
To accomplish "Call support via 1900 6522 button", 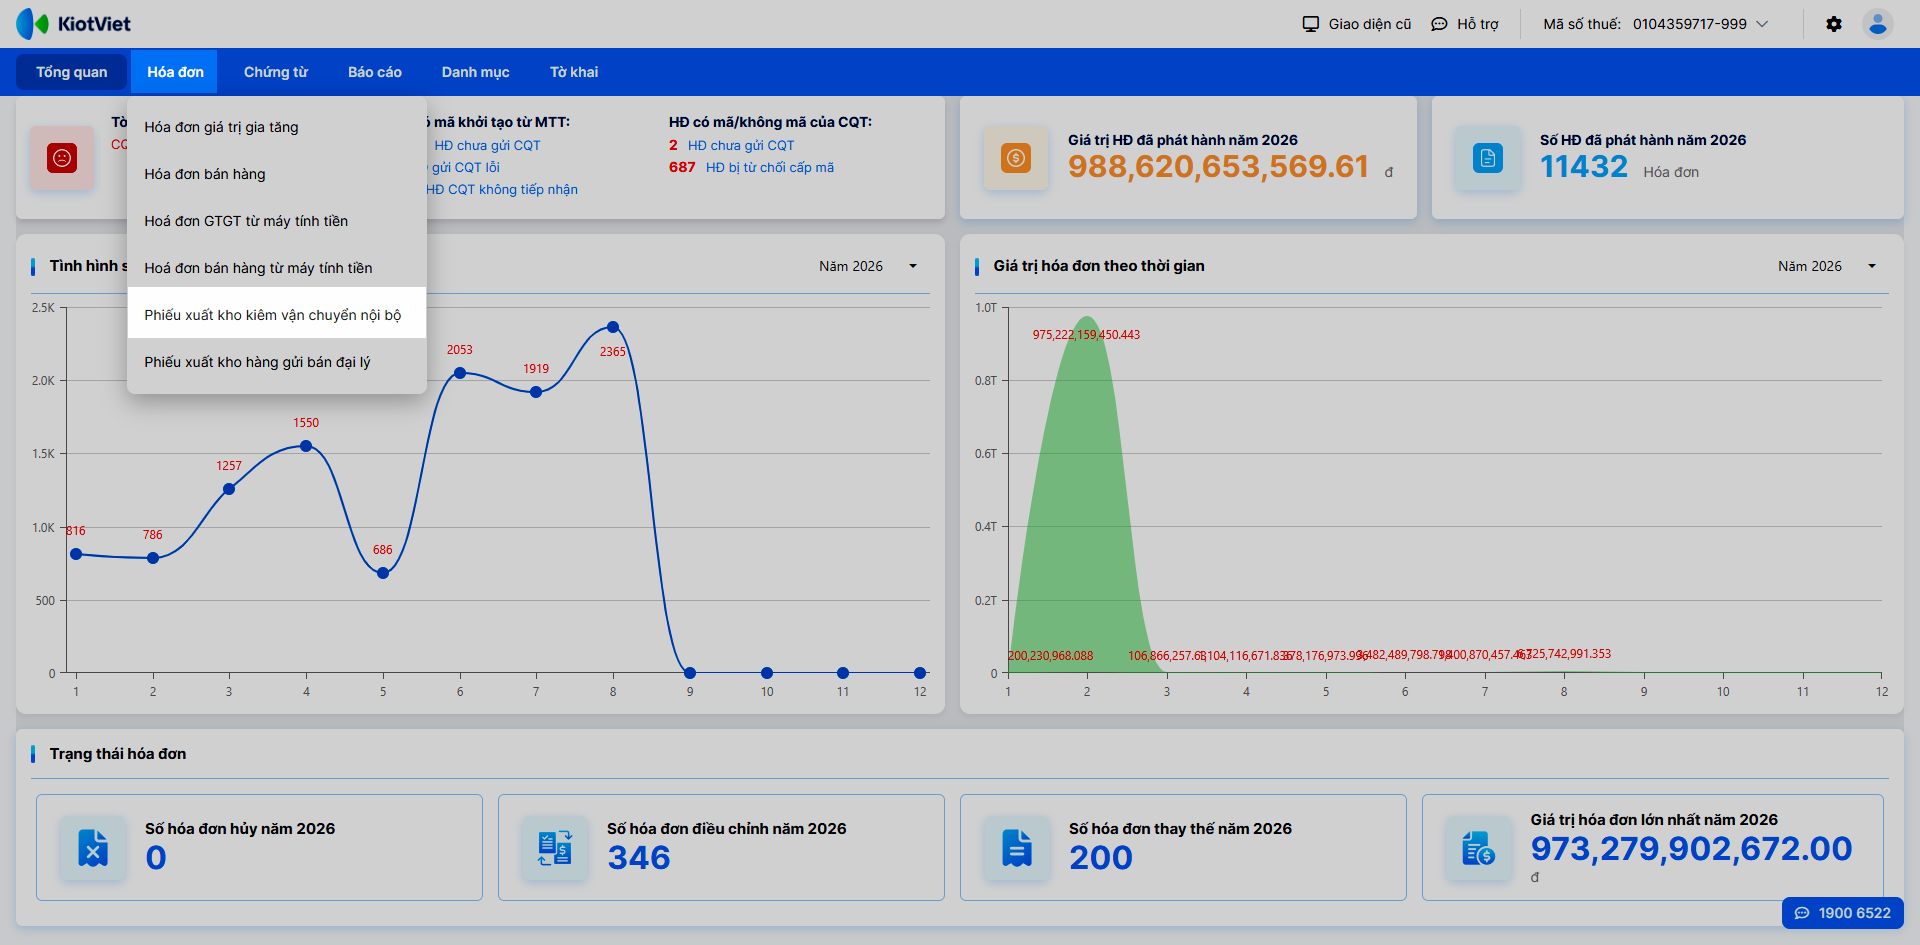I will point(1843,913).
